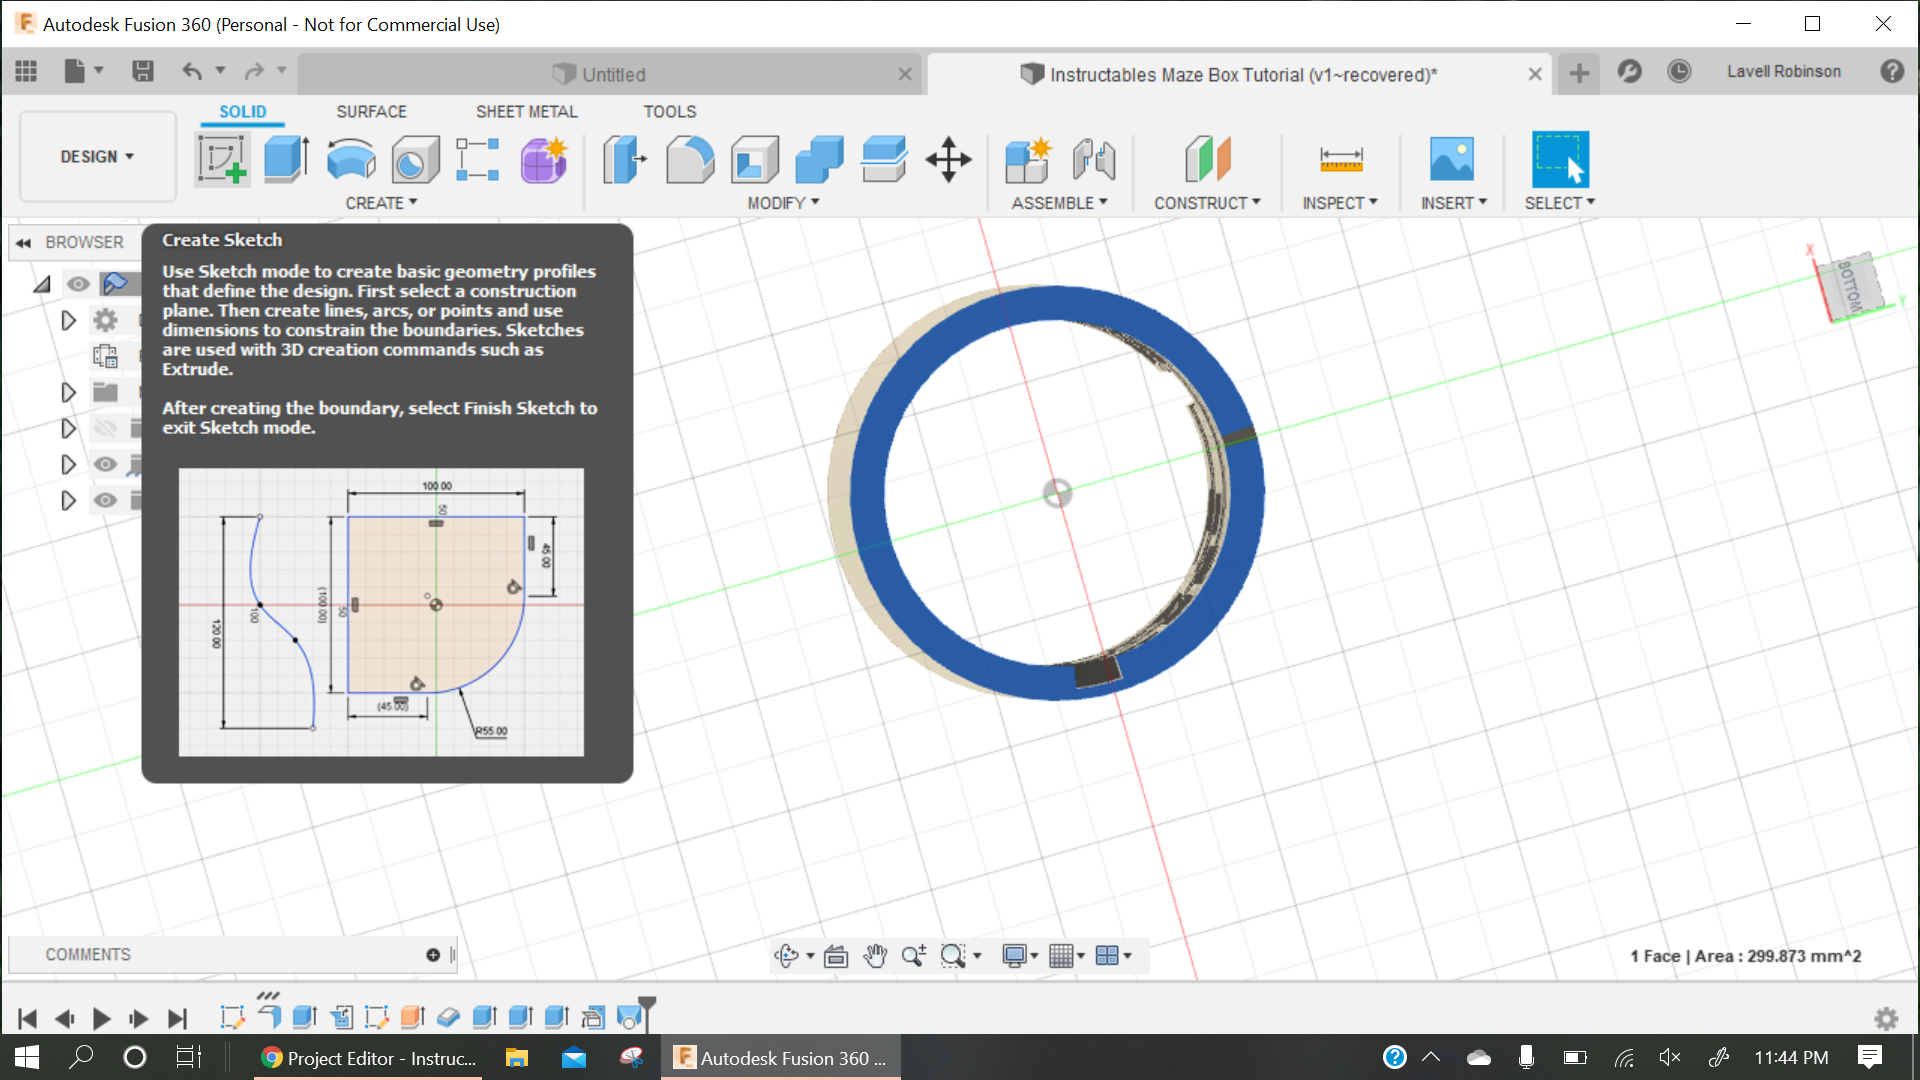This screenshot has width=1920, height=1080.
Task: Click Lavell Robinson account name
Action: point(1783,72)
